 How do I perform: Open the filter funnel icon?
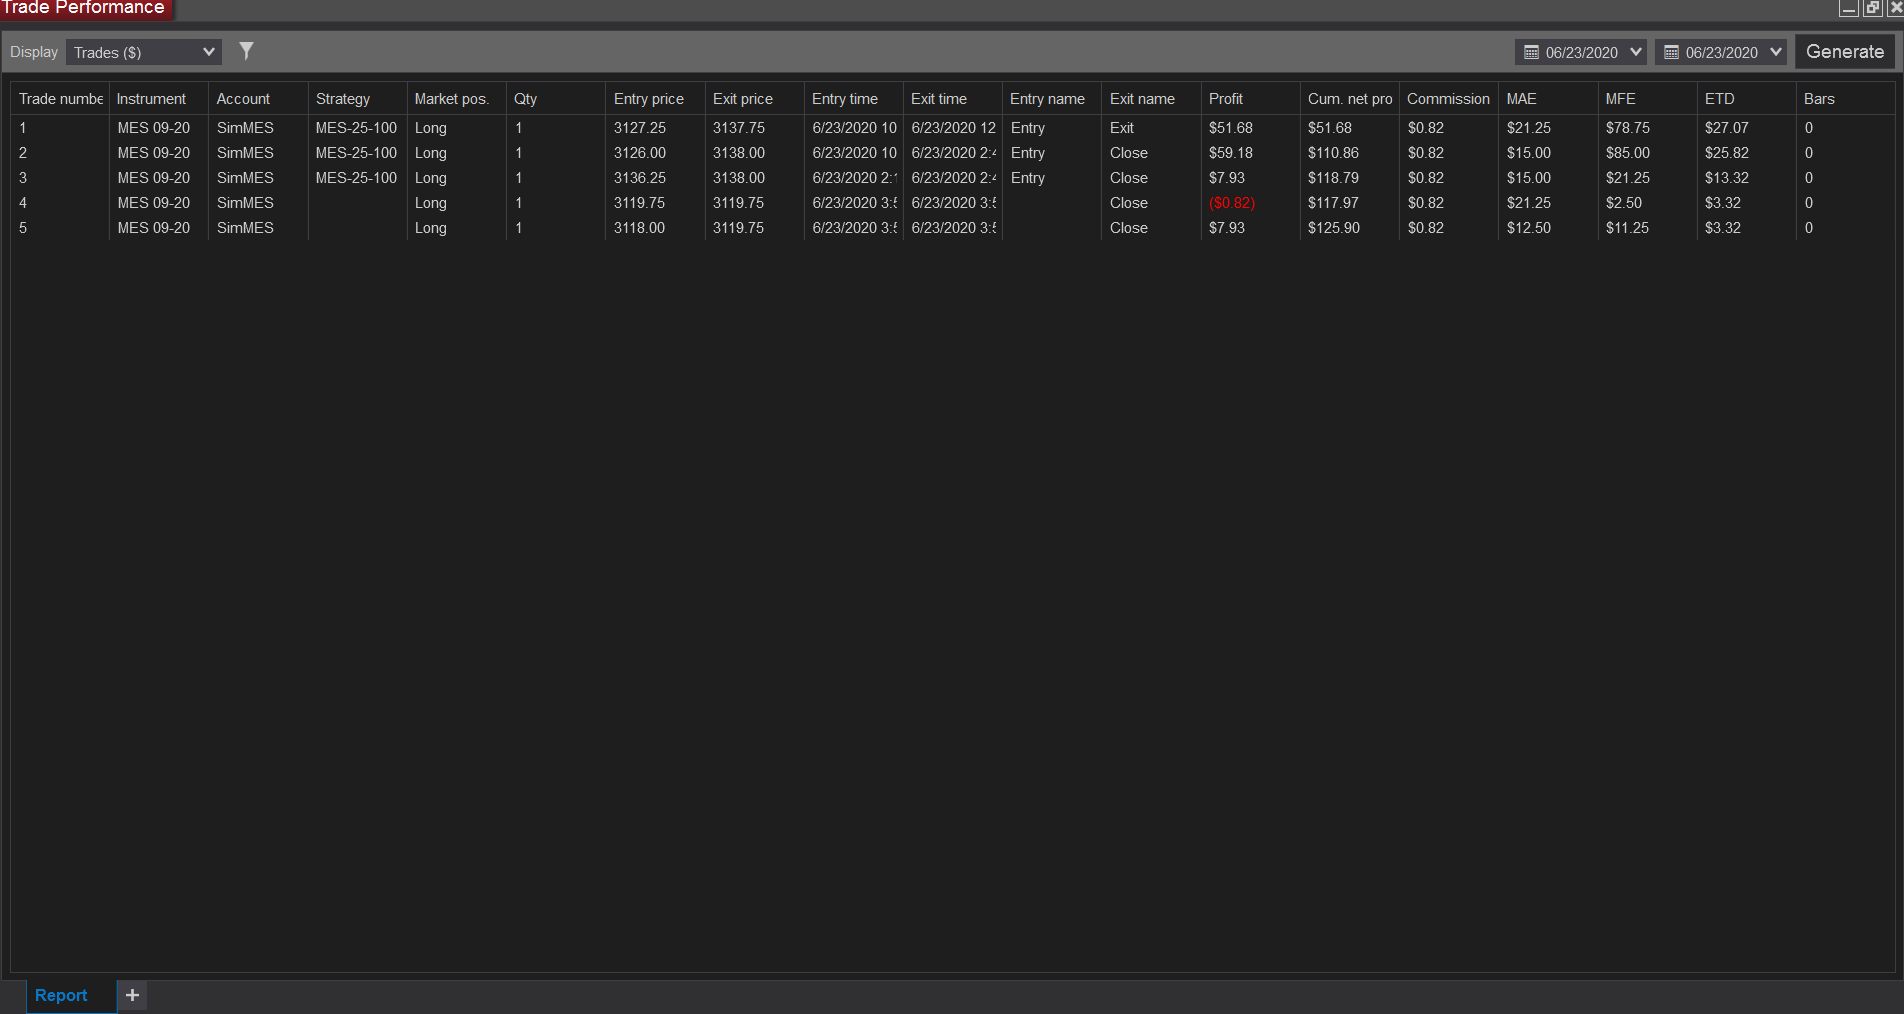[246, 51]
